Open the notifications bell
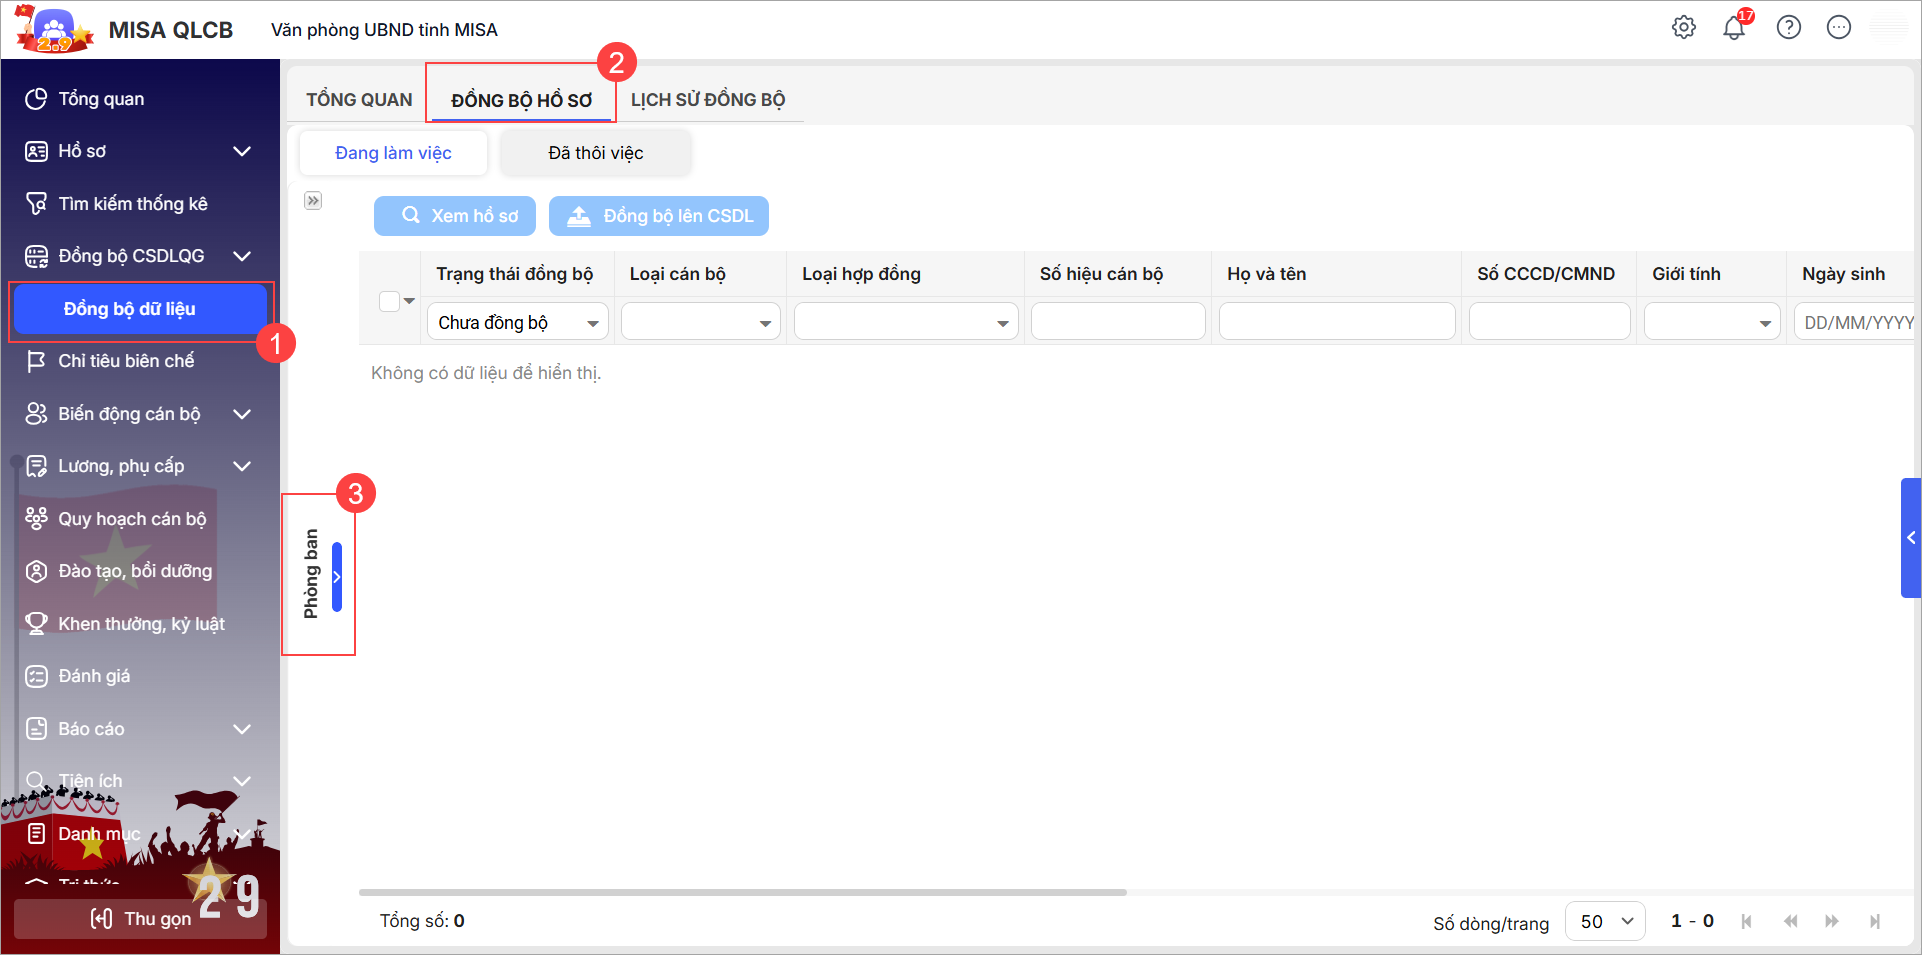 point(1734,28)
